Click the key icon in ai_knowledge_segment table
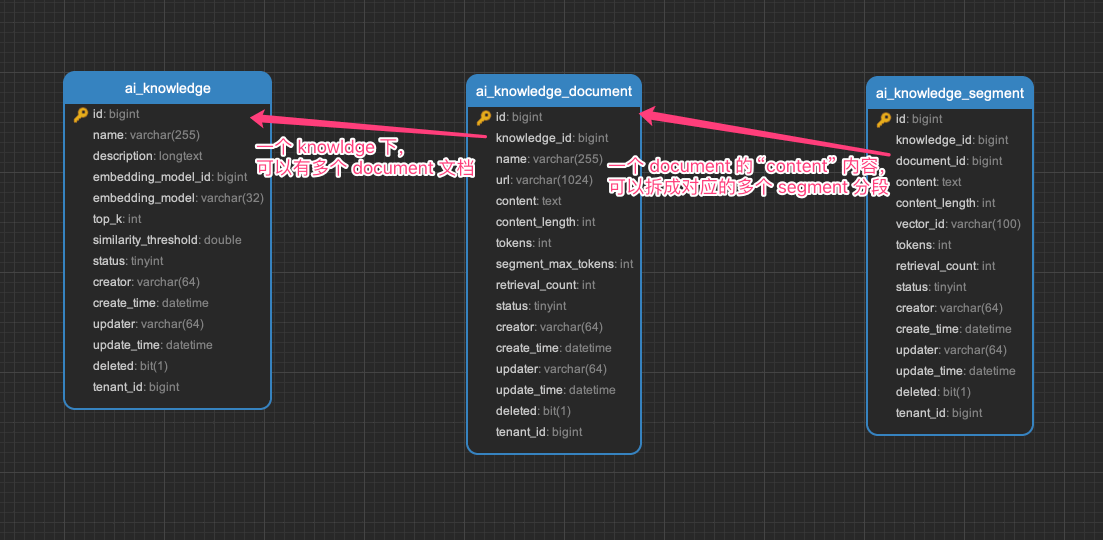Image resolution: width=1103 pixels, height=540 pixels. click(x=884, y=120)
